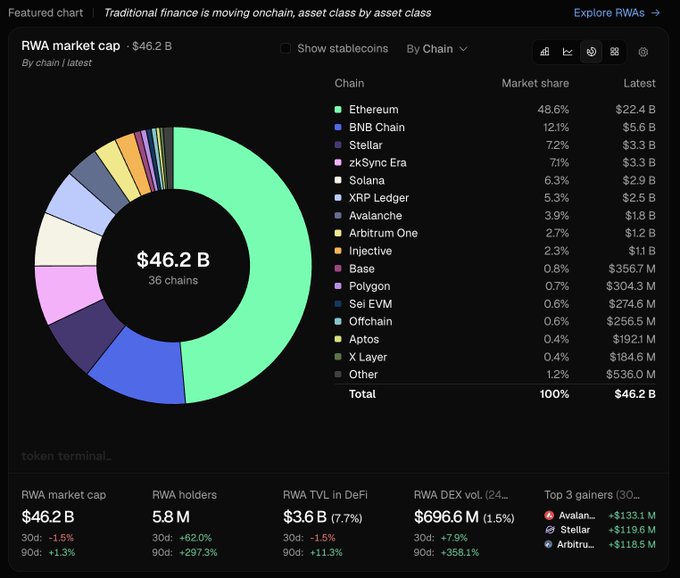Click the Top 3 gainers heading
This screenshot has height=578, width=680.
point(592,495)
